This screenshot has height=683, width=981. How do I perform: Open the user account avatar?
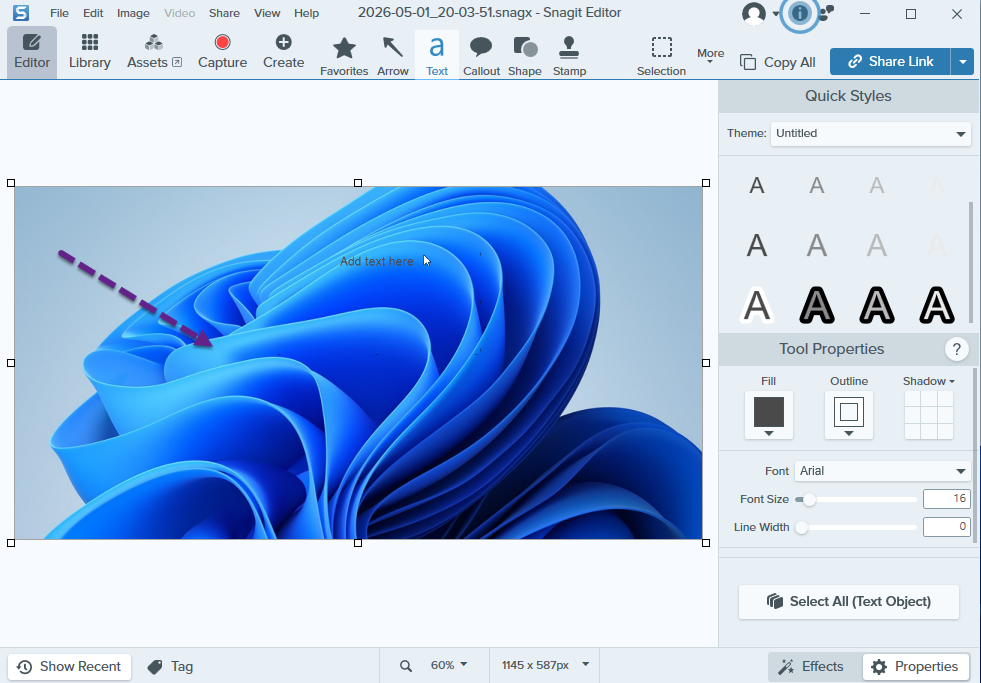tap(754, 13)
